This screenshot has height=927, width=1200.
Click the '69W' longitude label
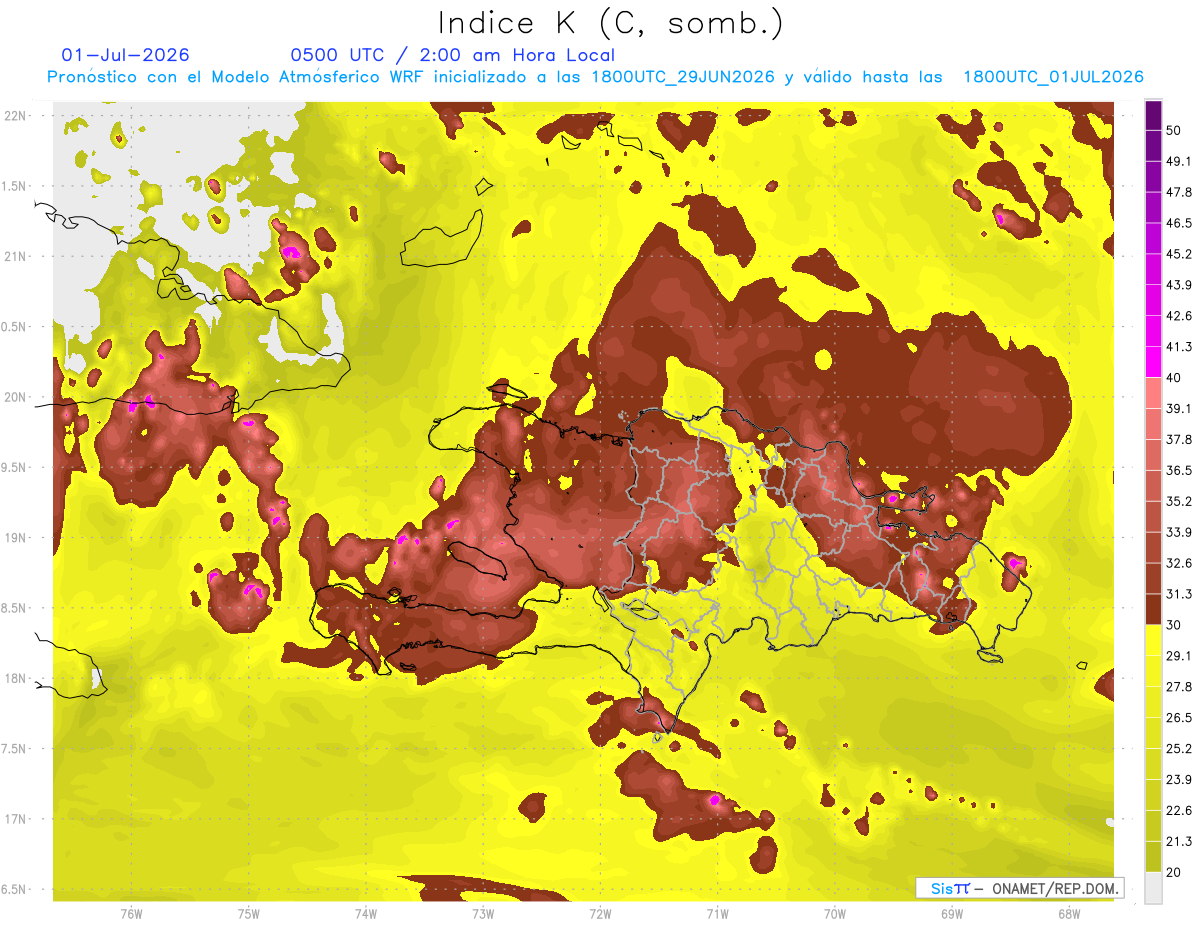click(952, 914)
